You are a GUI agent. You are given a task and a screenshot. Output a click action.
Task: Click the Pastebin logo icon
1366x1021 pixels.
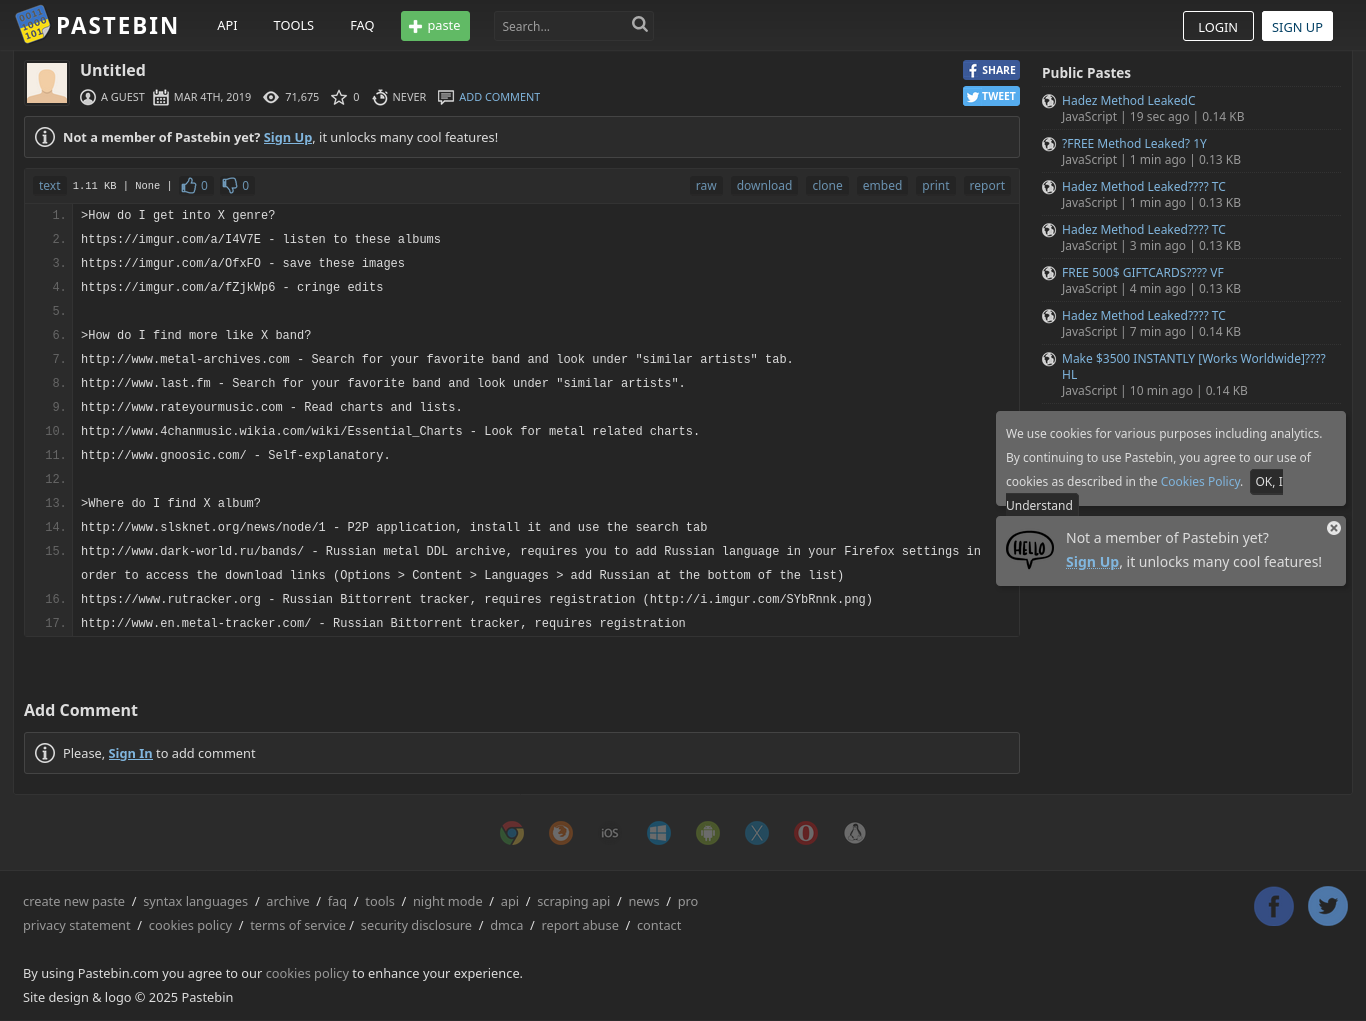click(x=32, y=24)
